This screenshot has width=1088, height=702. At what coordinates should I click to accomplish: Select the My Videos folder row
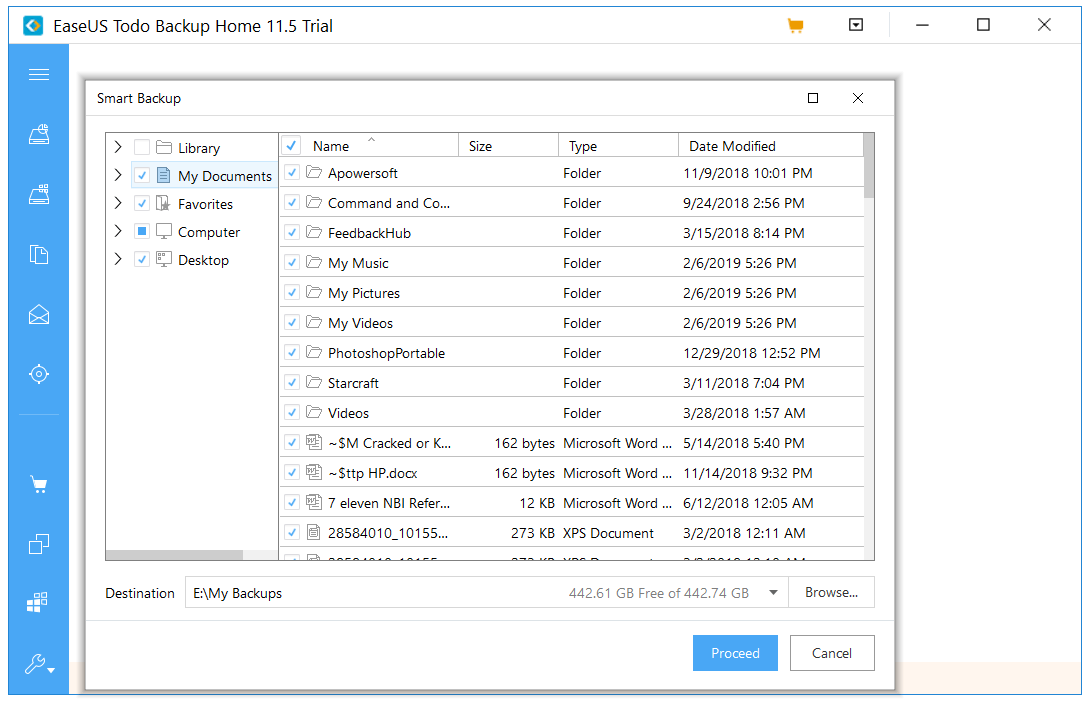[572, 323]
